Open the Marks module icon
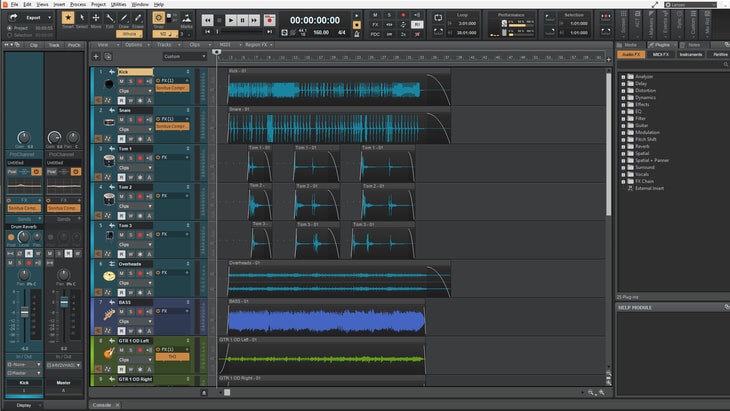 click(x=186, y=19)
